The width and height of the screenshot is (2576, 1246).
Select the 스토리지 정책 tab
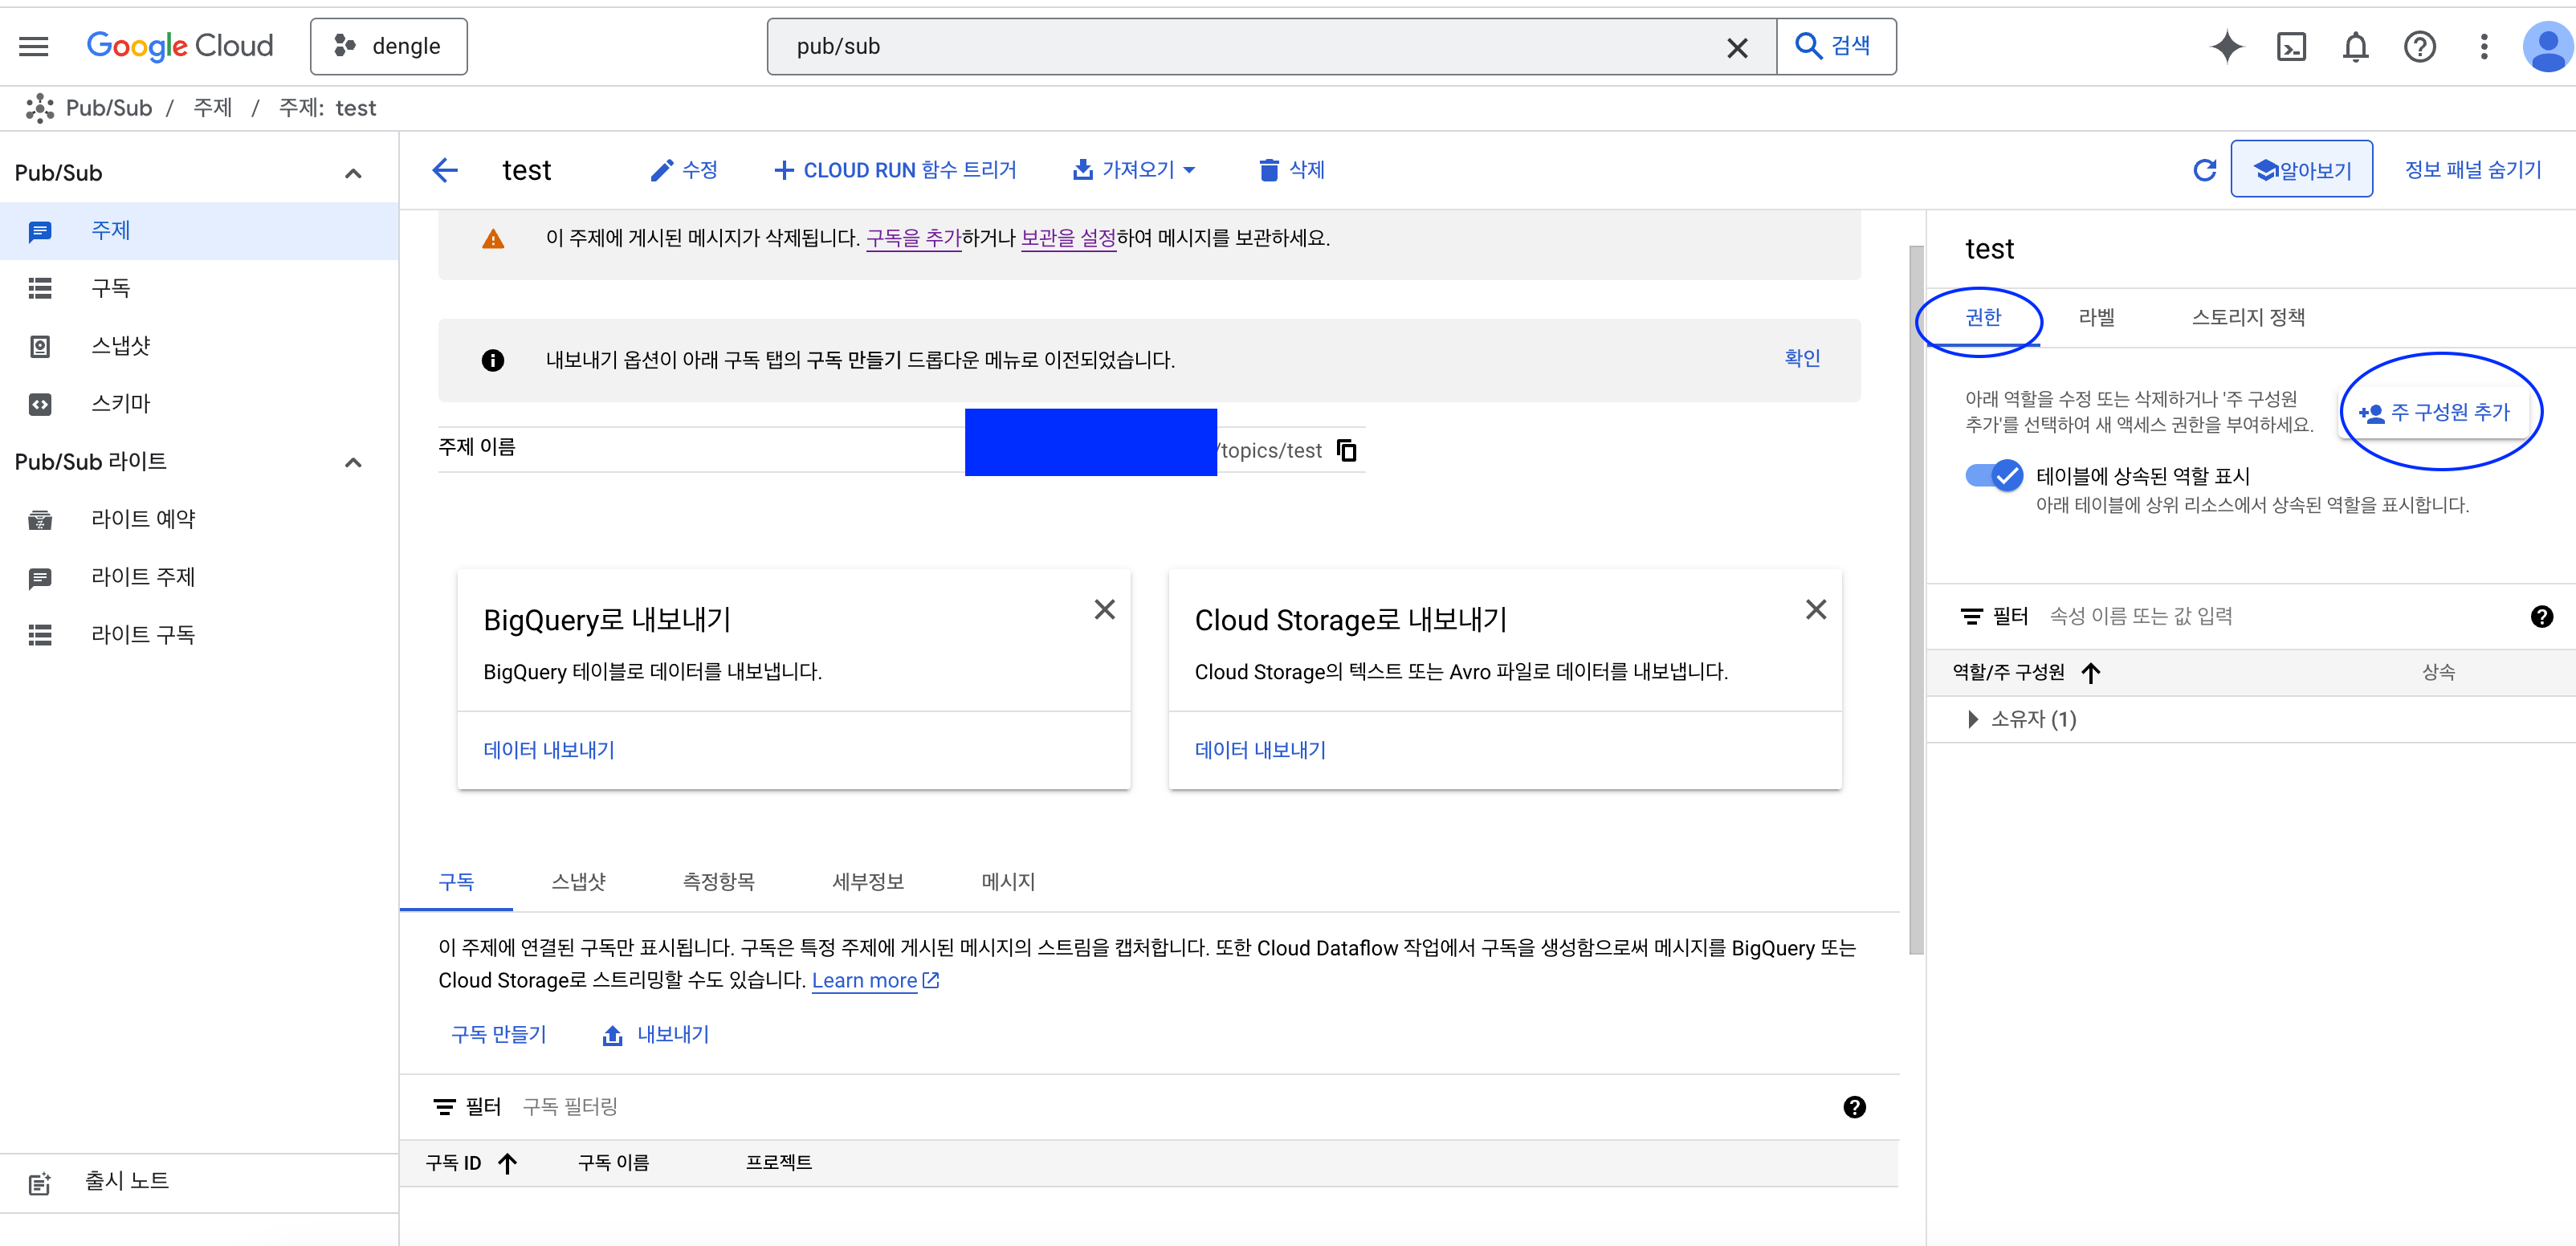point(2247,317)
